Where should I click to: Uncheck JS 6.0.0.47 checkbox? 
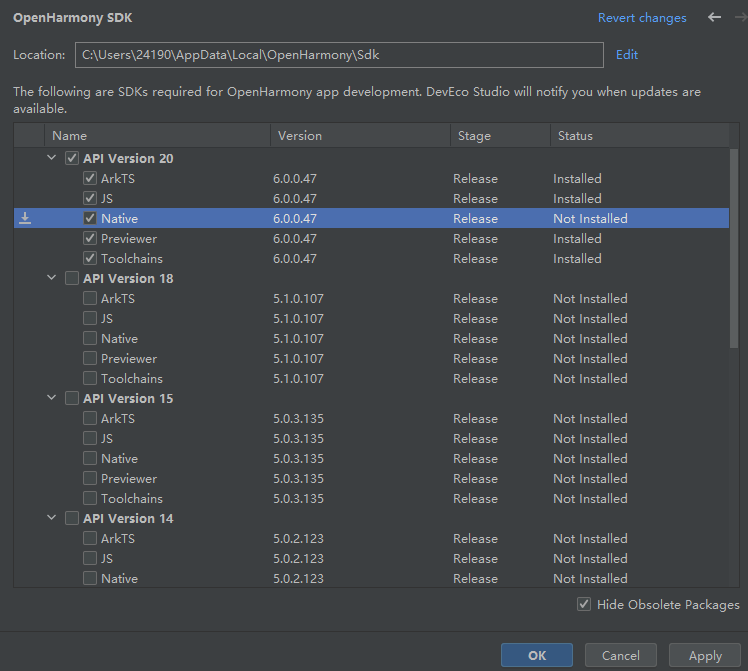pos(90,198)
